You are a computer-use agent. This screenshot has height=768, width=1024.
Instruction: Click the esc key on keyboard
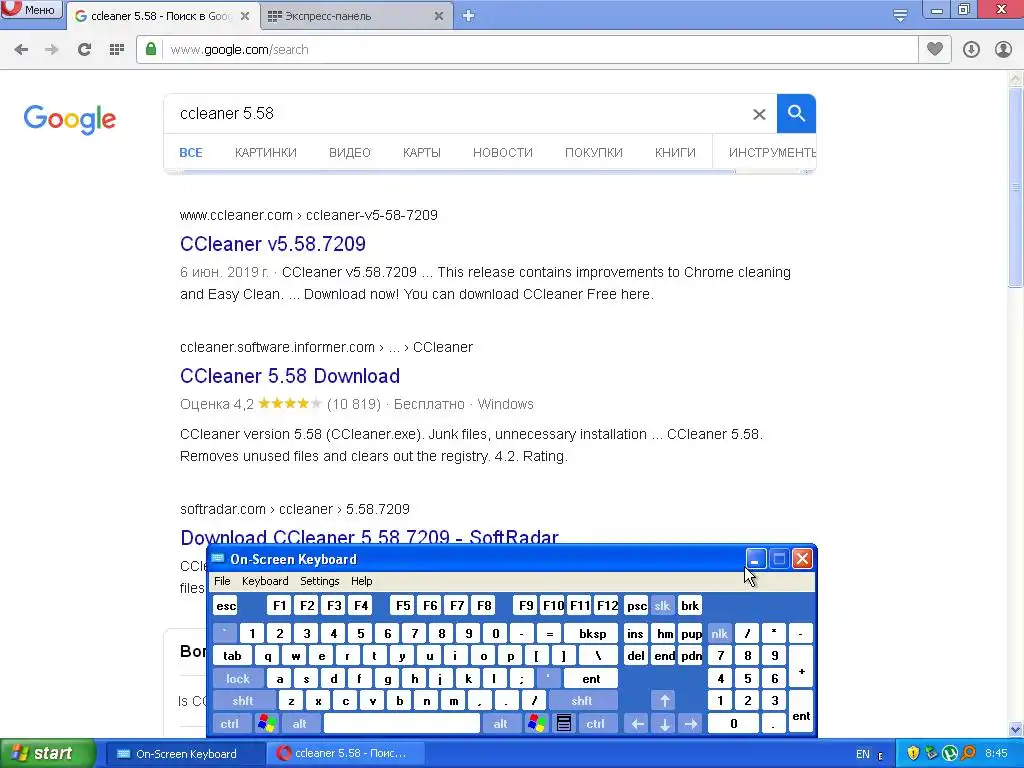click(226, 606)
